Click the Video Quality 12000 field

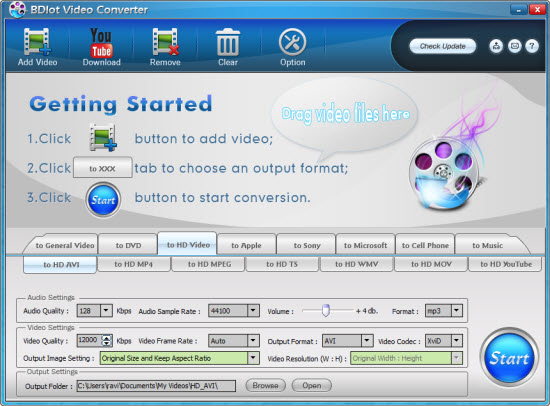(89, 340)
